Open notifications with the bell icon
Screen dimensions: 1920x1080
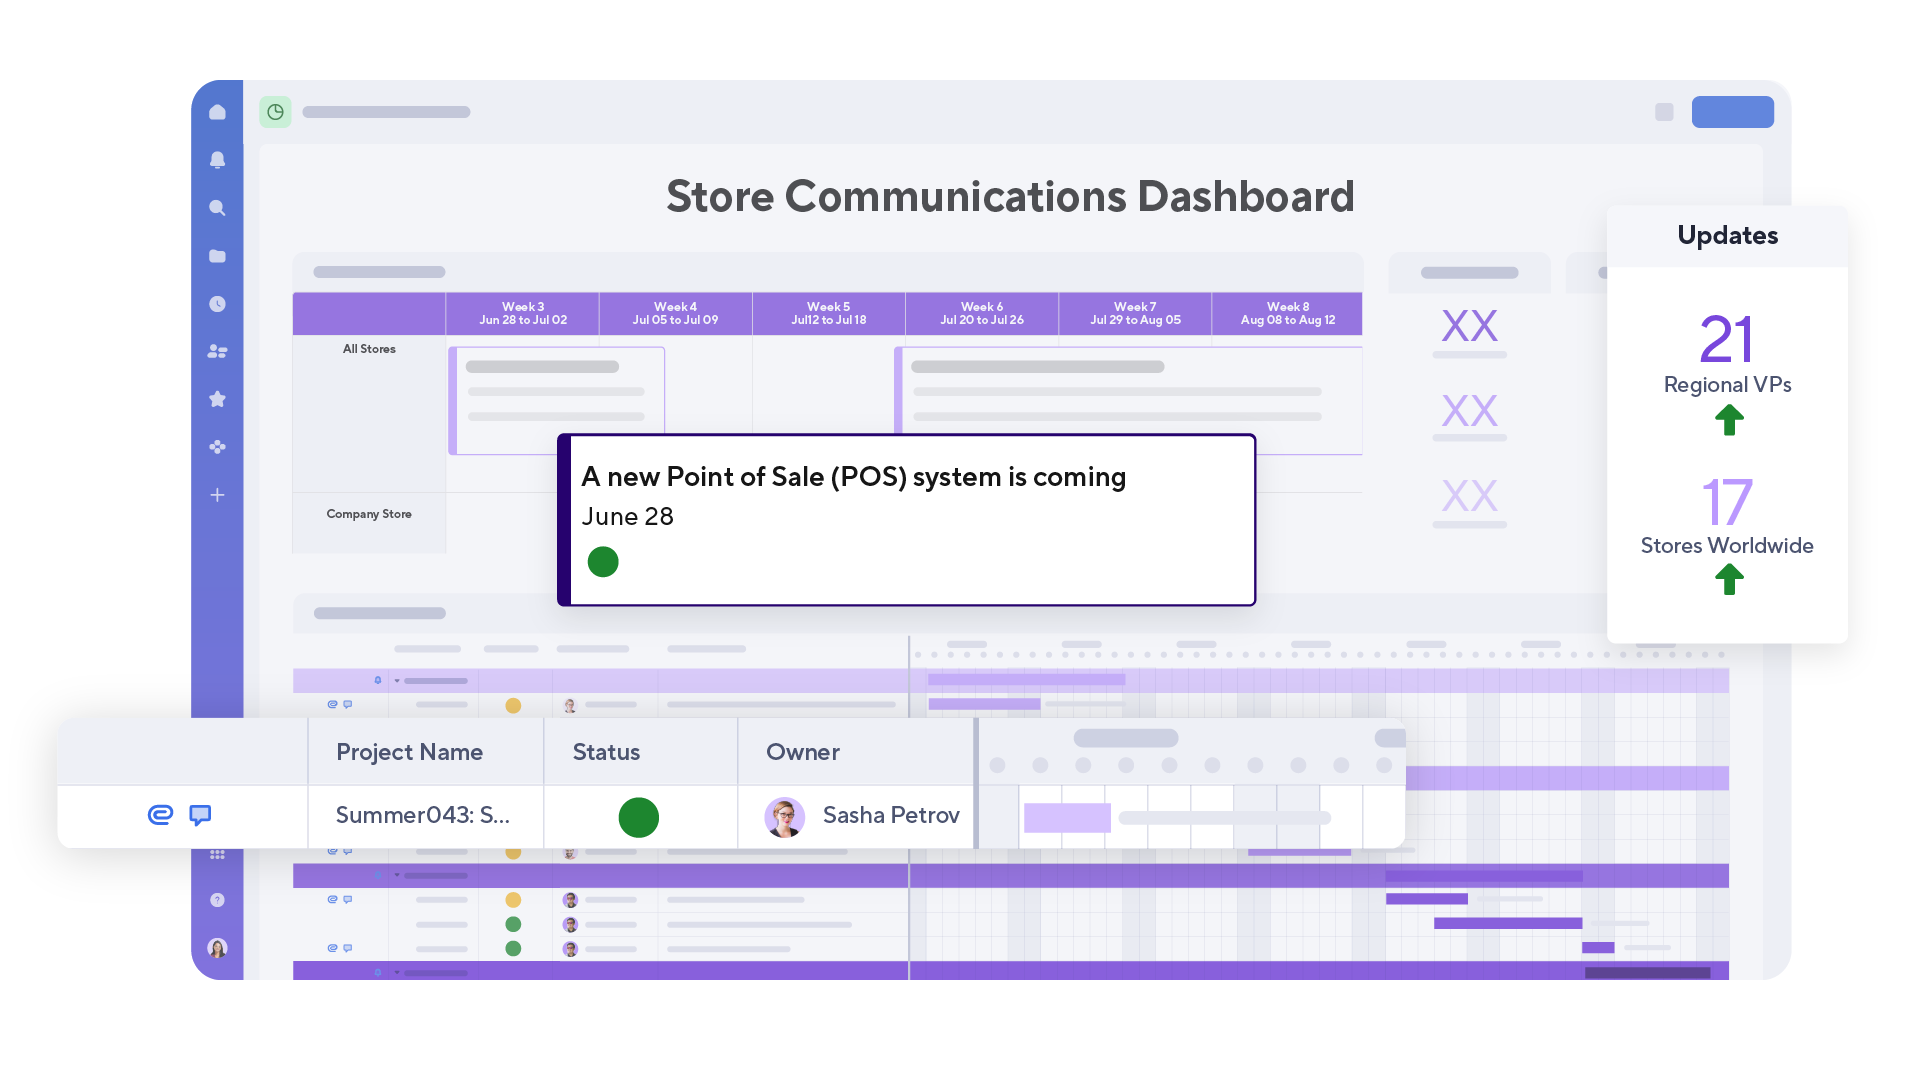(217, 160)
